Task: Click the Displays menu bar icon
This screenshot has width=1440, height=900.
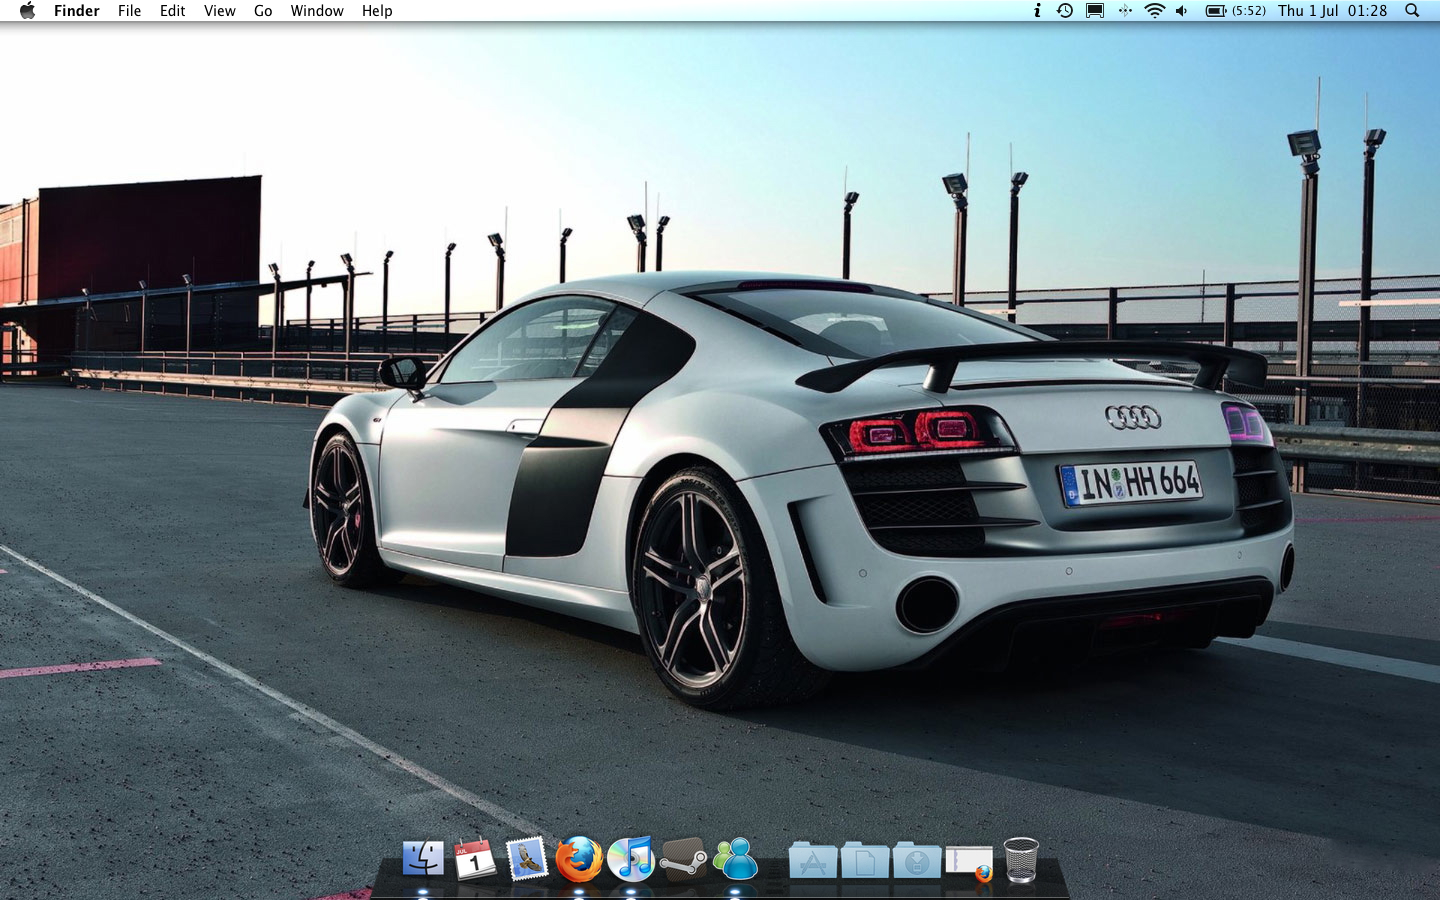Action: coord(1095,11)
